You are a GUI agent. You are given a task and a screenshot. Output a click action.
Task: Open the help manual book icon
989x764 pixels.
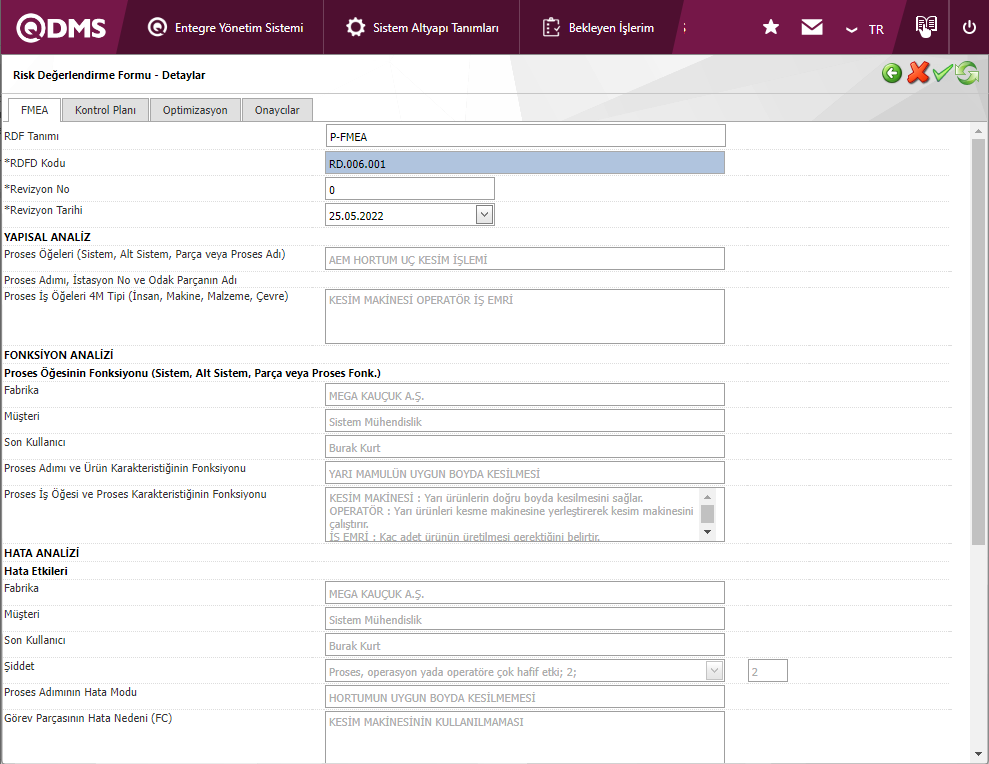pyautogui.click(x=926, y=27)
